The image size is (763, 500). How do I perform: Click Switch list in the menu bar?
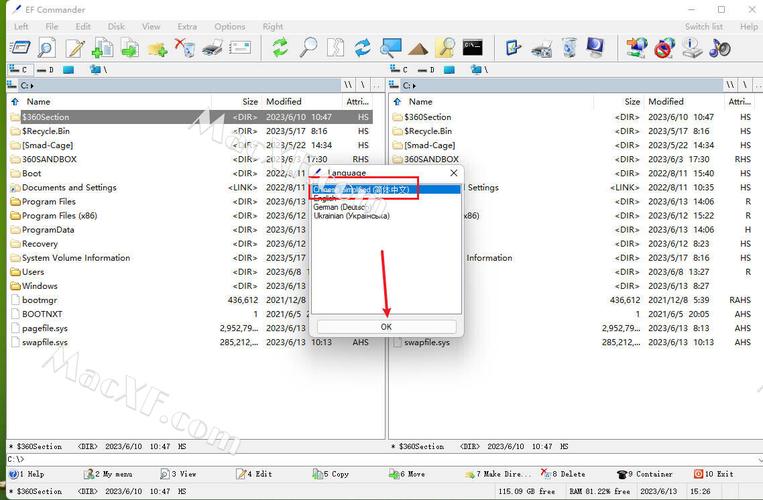point(704,27)
